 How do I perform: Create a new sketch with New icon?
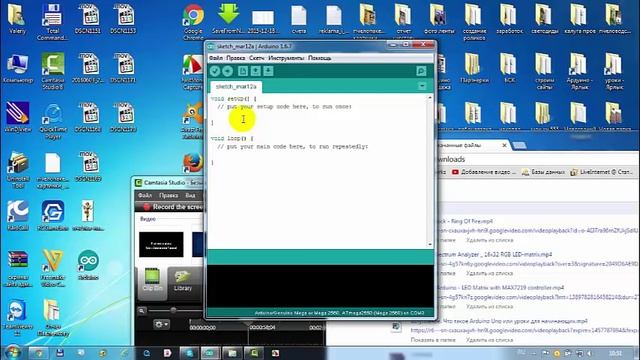click(x=243, y=71)
